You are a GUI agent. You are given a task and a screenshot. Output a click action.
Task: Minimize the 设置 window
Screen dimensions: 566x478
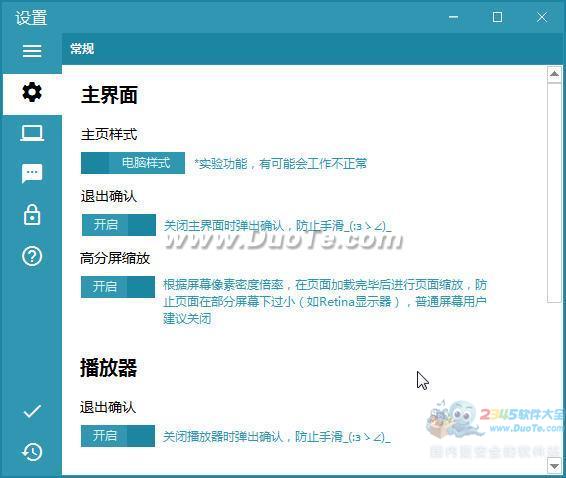tap(454, 17)
